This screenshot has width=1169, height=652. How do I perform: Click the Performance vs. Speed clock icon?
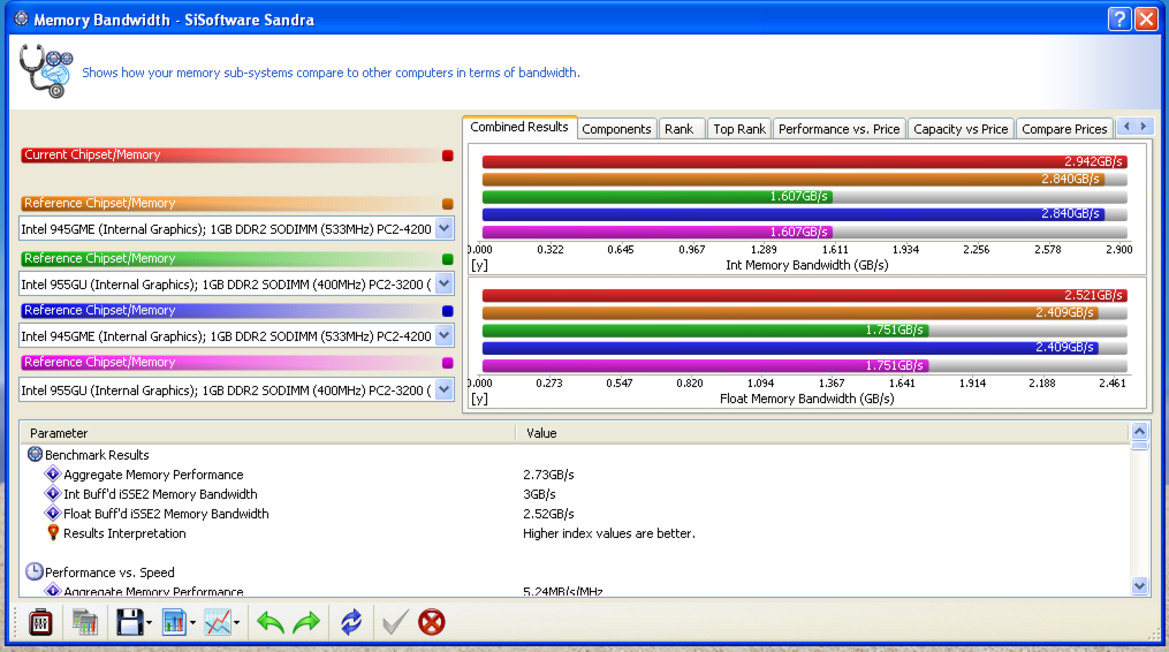34,572
